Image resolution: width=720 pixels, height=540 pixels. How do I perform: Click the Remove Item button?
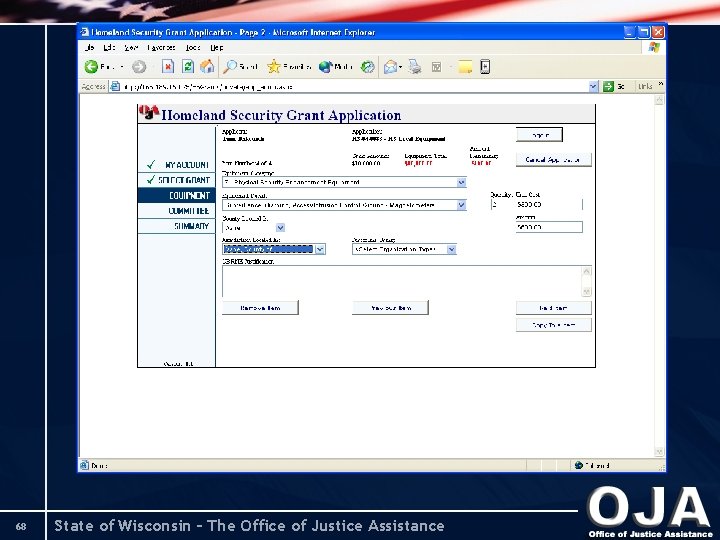tap(260, 308)
